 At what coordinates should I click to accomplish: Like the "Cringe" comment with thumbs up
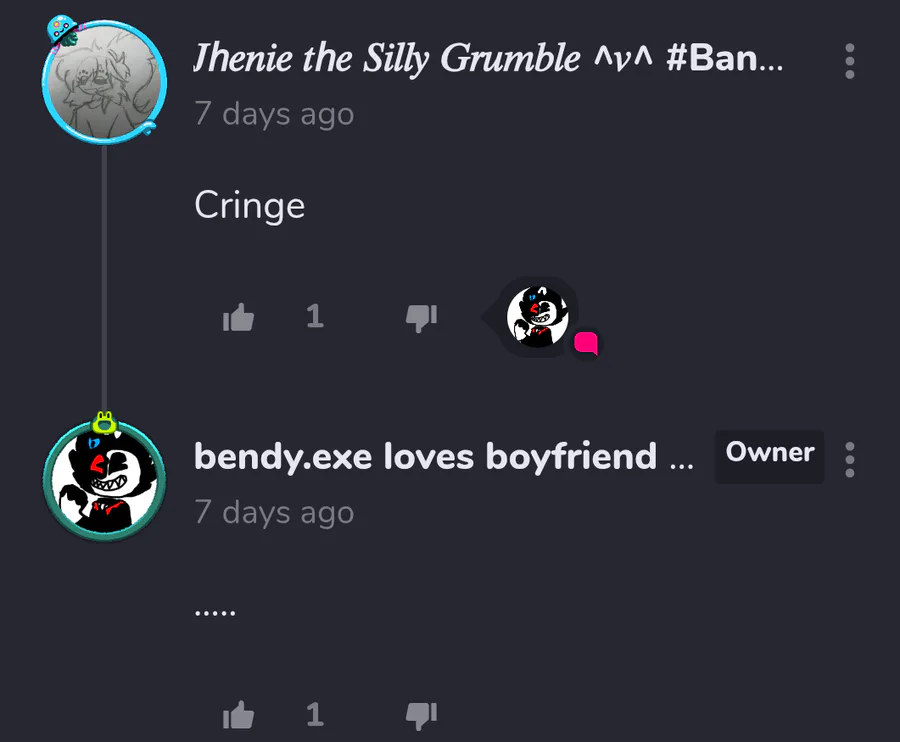pos(238,317)
